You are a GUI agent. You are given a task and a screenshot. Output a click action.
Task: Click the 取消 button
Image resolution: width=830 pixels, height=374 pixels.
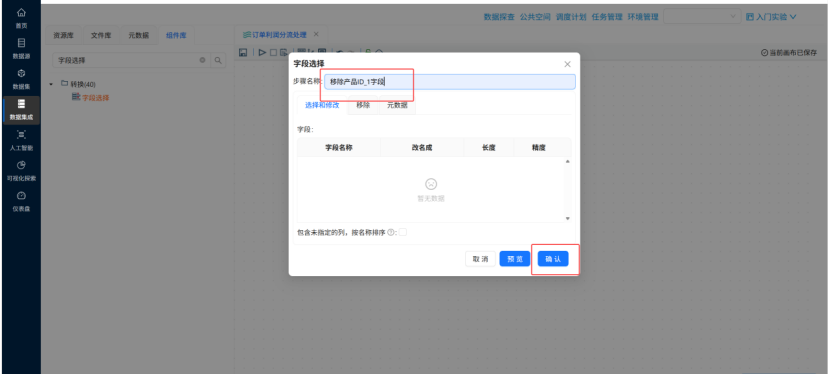(480, 259)
